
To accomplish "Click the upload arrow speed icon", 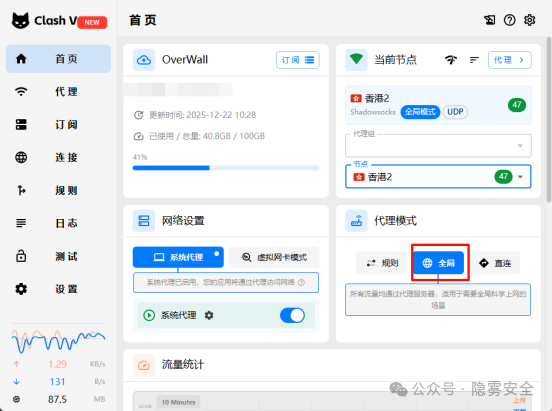I will point(17,364).
